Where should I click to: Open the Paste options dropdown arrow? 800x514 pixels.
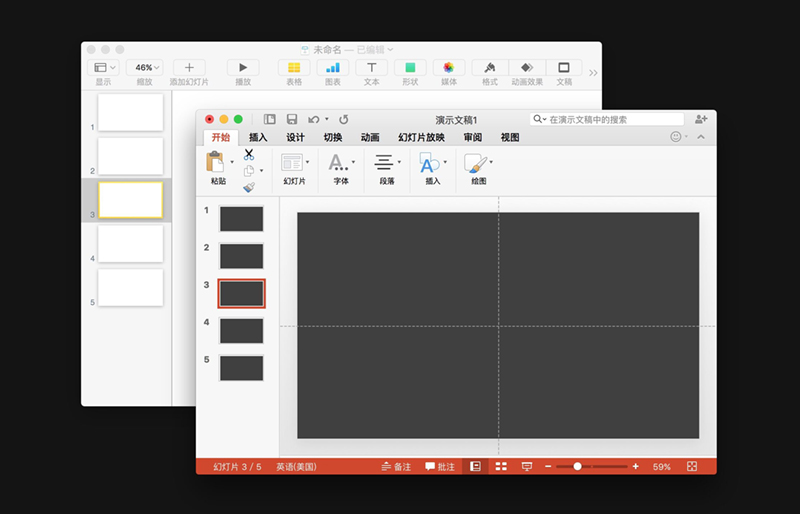(x=232, y=162)
